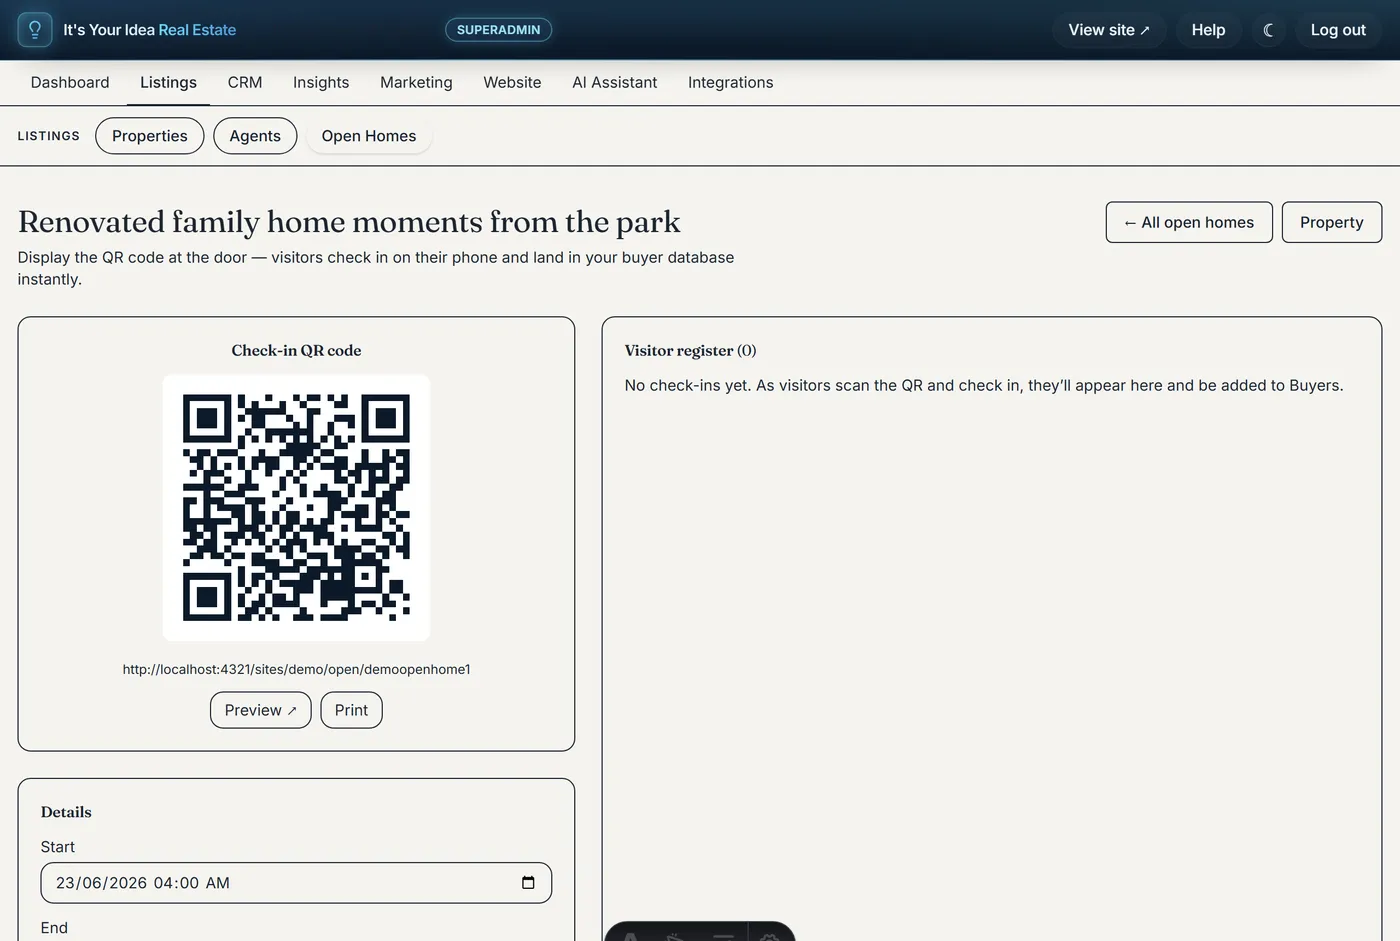Open the CRM tab
The height and width of the screenshot is (941, 1400).
245,82
